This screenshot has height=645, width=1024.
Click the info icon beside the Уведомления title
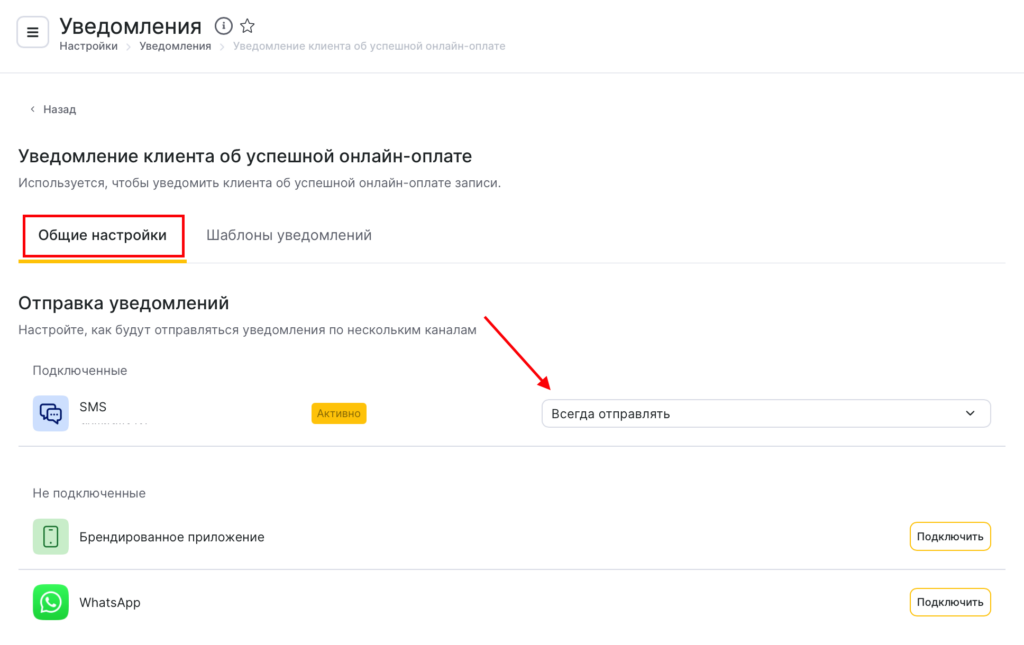tap(224, 26)
